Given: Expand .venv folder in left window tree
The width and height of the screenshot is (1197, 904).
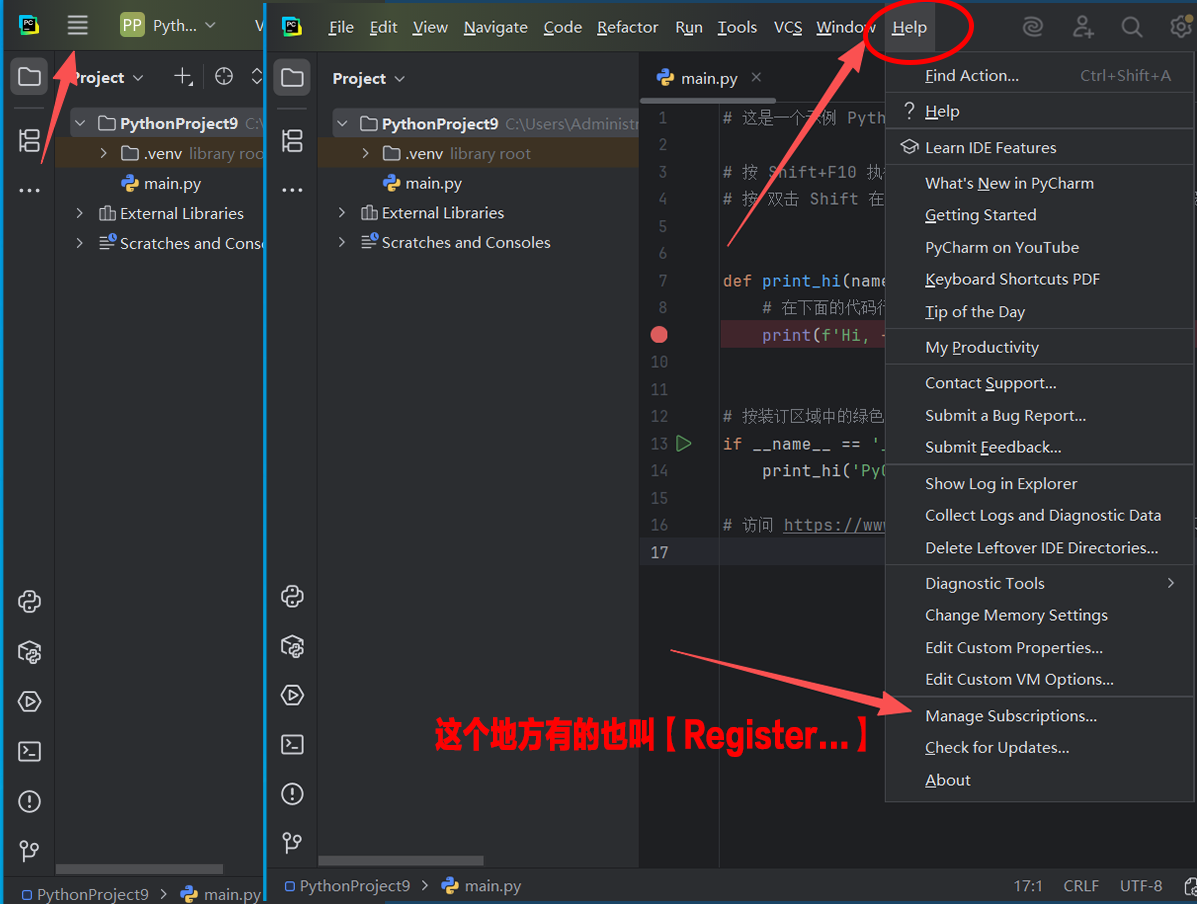Looking at the screenshot, I should [x=104, y=153].
